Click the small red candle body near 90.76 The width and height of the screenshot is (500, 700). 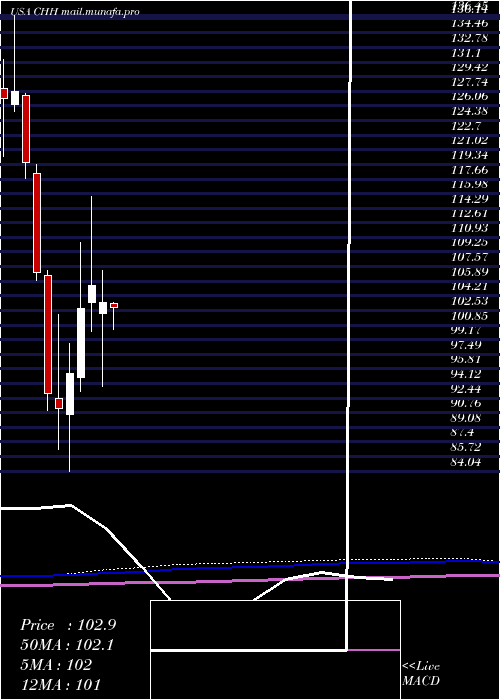59,403
